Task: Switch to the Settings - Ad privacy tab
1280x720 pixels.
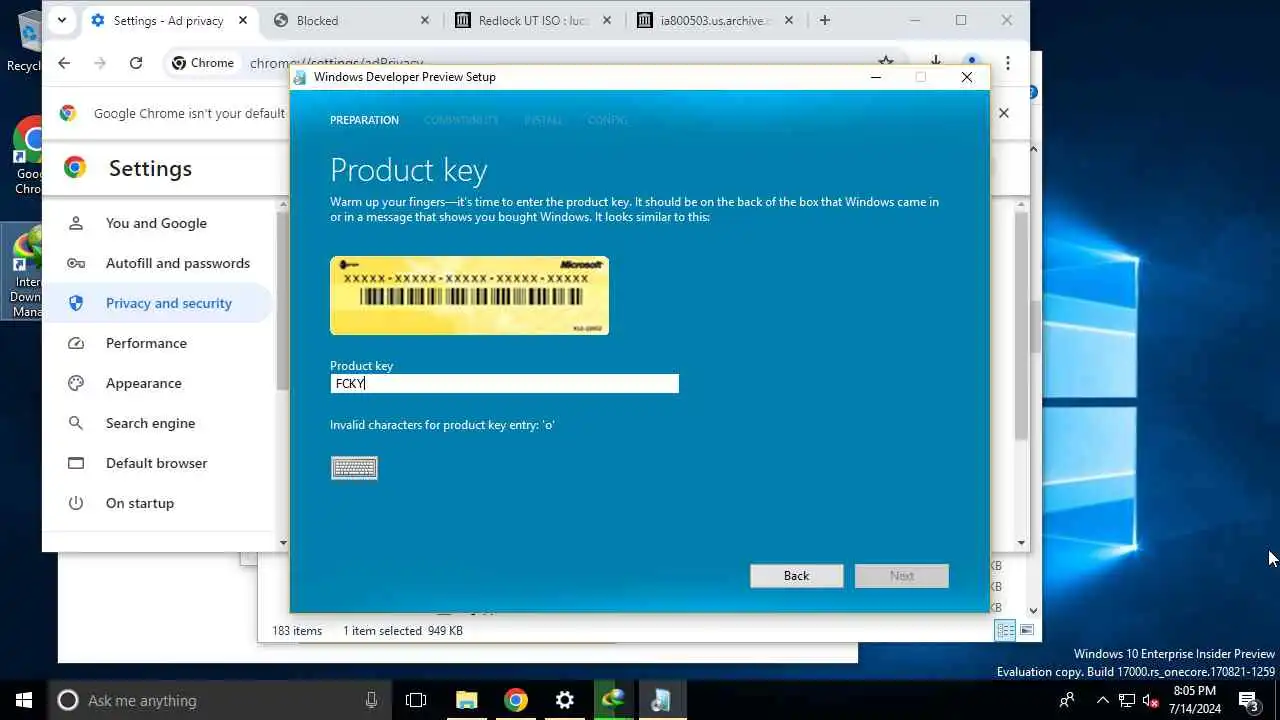Action: click(x=168, y=20)
